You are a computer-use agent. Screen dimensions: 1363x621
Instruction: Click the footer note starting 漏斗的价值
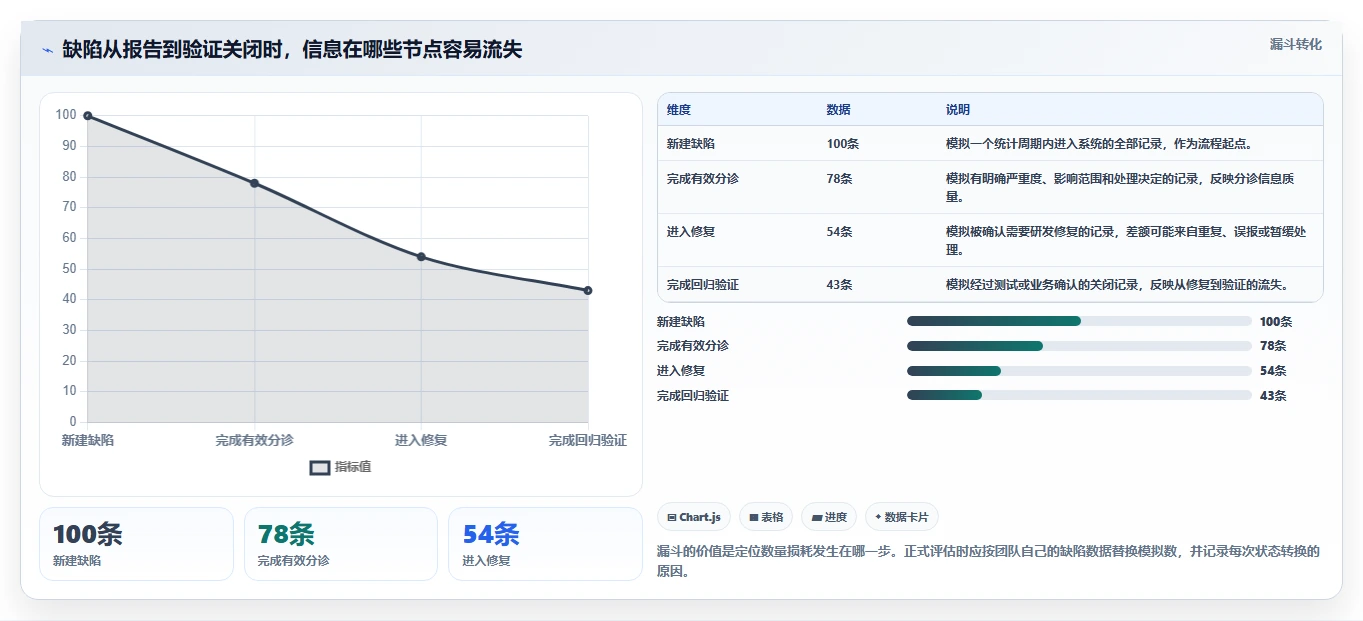pyautogui.click(x=989, y=562)
